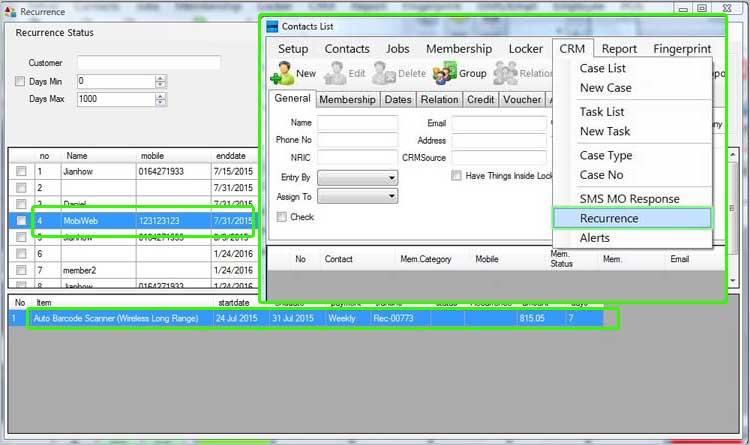Toggle Have Things Inside Locker checkbox
The height and width of the screenshot is (445, 750).
point(456,176)
